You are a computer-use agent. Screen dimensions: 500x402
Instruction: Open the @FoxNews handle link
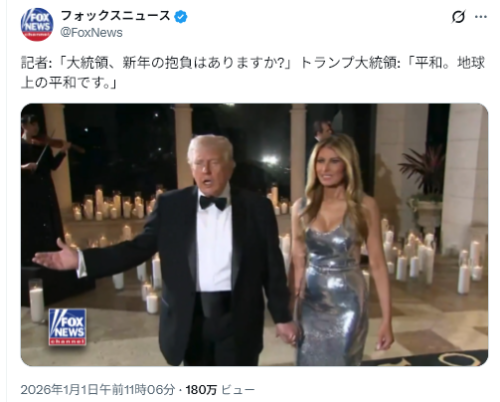91,33
